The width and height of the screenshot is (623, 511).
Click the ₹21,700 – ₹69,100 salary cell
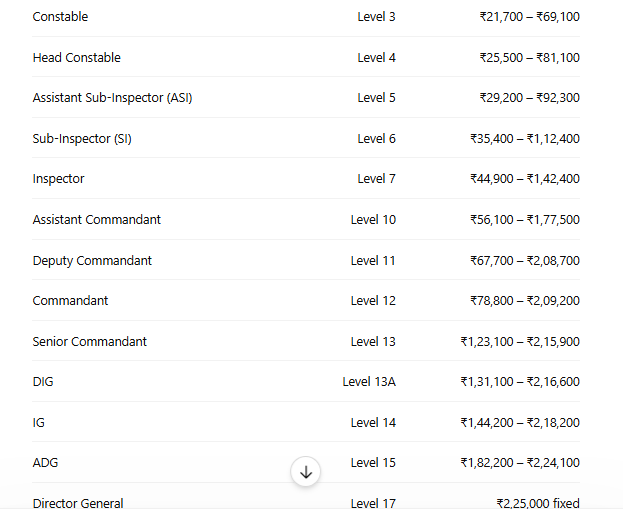(x=530, y=17)
